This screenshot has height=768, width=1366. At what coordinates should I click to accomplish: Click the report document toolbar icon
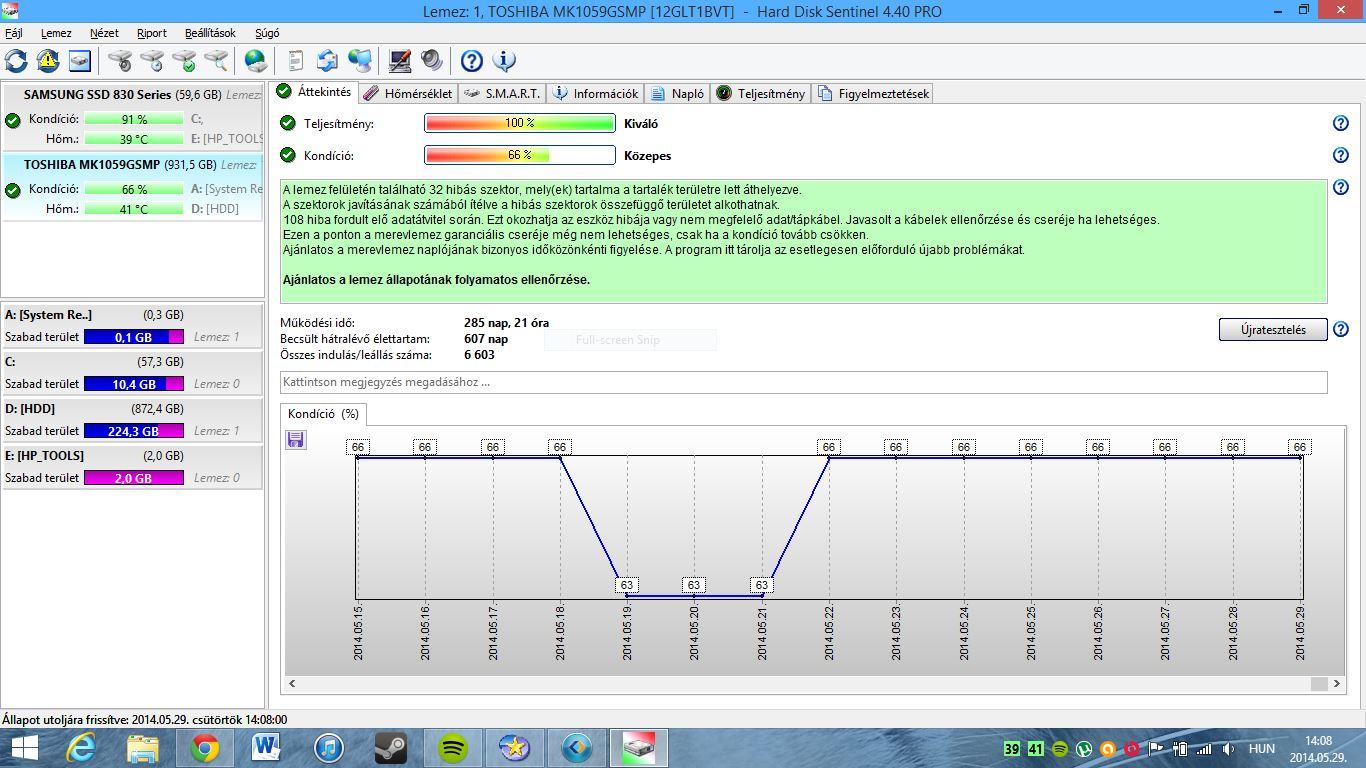click(x=295, y=61)
